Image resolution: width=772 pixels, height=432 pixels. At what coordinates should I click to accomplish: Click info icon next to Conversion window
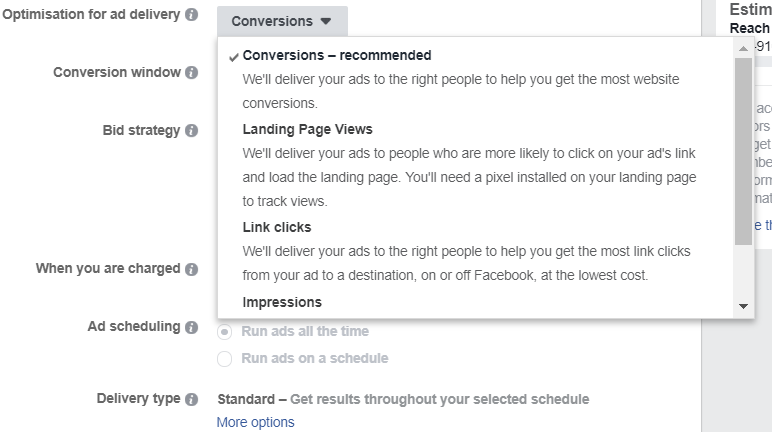[x=191, y=73]
